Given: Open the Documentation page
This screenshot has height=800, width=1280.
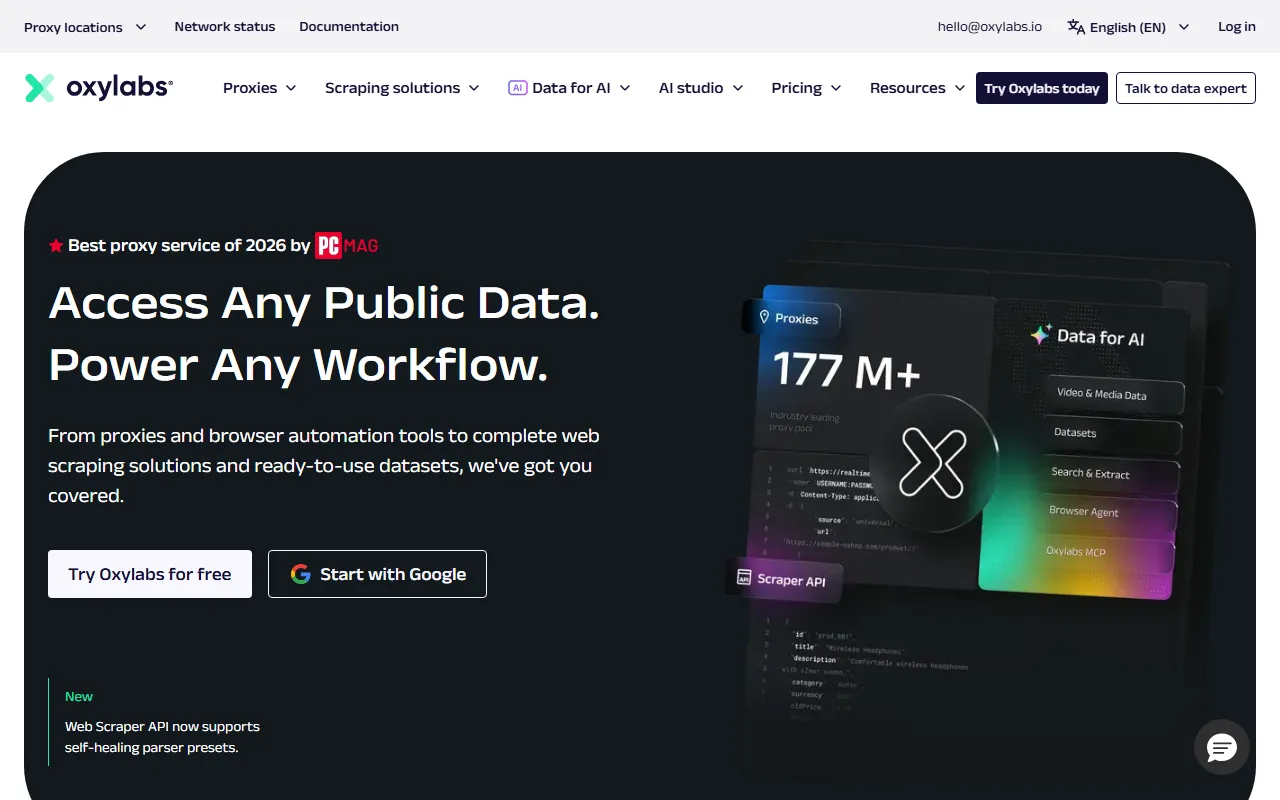Looking at the screenshot, I should coord(348,27).
